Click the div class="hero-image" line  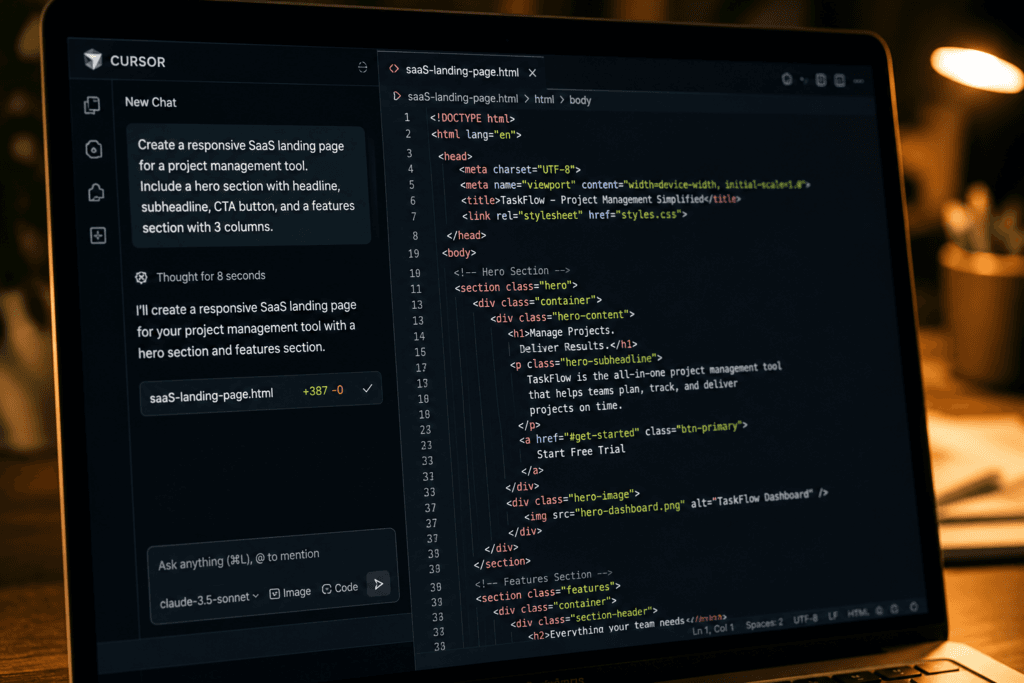(573, 498)
